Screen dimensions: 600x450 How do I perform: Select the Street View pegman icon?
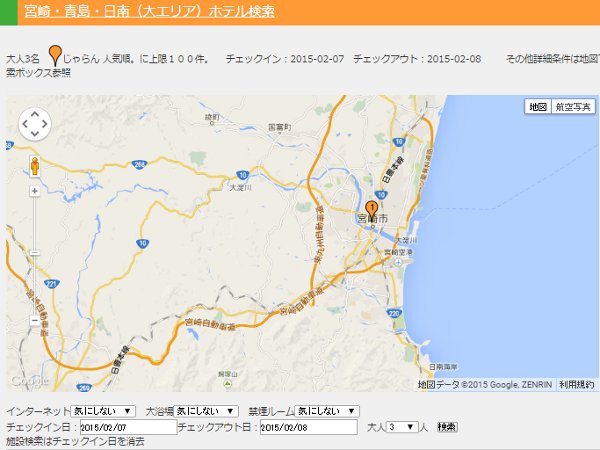click(x=35, y=166)
